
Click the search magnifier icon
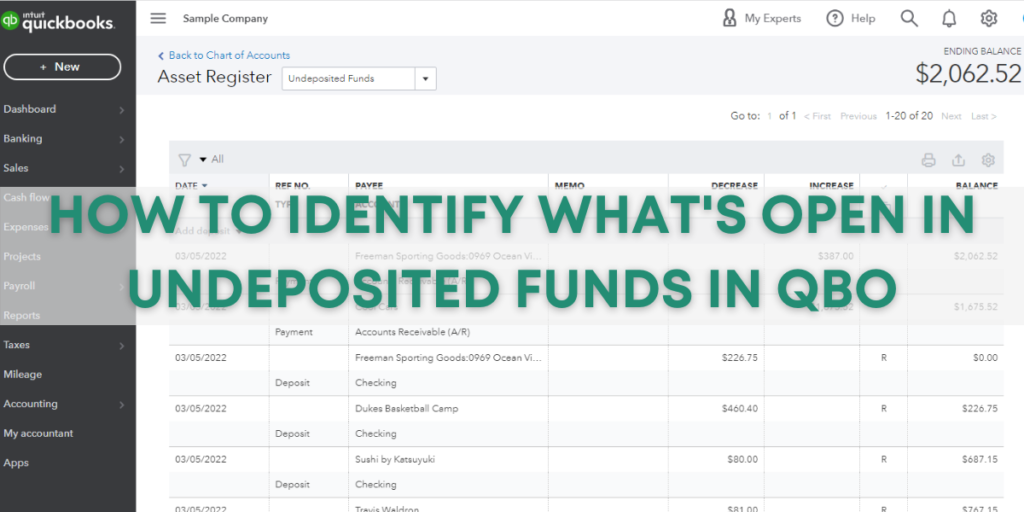909,18
